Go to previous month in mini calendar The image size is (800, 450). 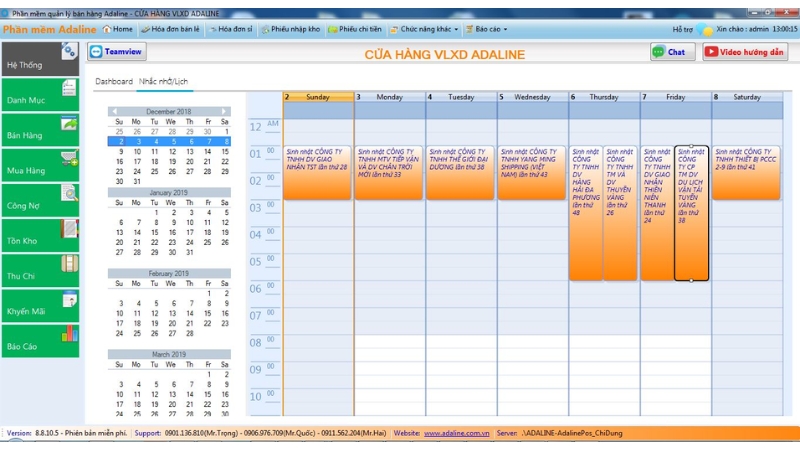click(113, 111)
